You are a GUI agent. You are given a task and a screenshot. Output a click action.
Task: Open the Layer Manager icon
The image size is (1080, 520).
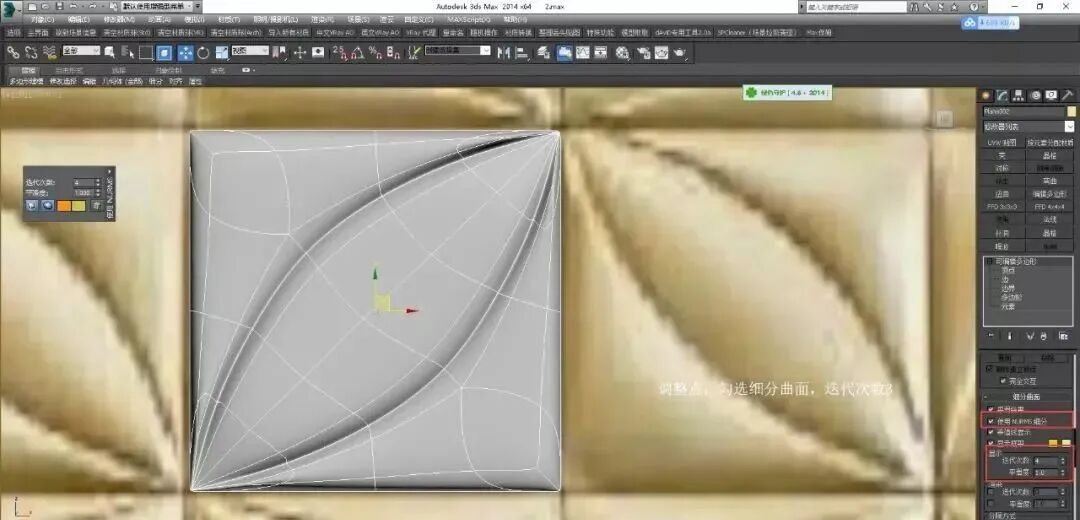[x=544, y=52]
